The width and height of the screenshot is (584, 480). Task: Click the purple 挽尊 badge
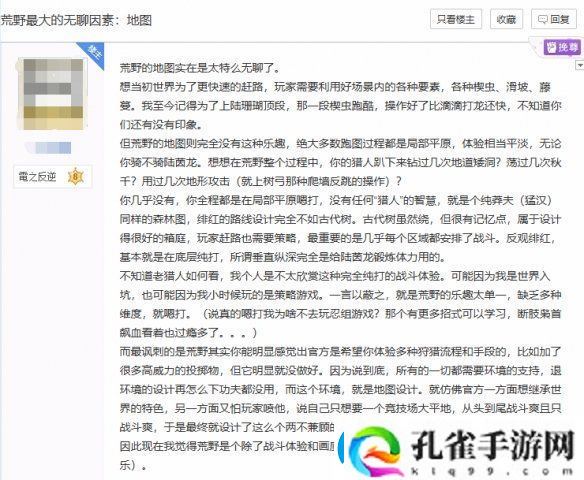[x=562, y=47]
